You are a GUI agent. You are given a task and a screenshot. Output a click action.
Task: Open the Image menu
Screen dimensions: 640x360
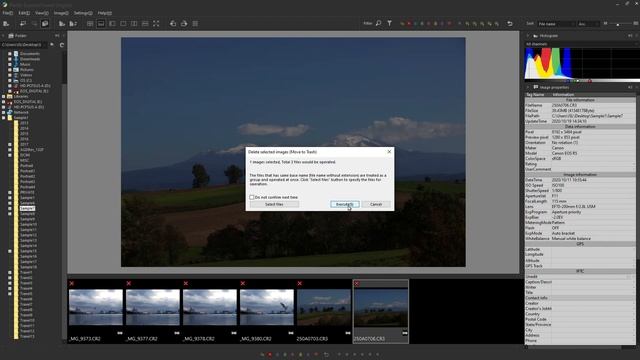coord(61,13)
